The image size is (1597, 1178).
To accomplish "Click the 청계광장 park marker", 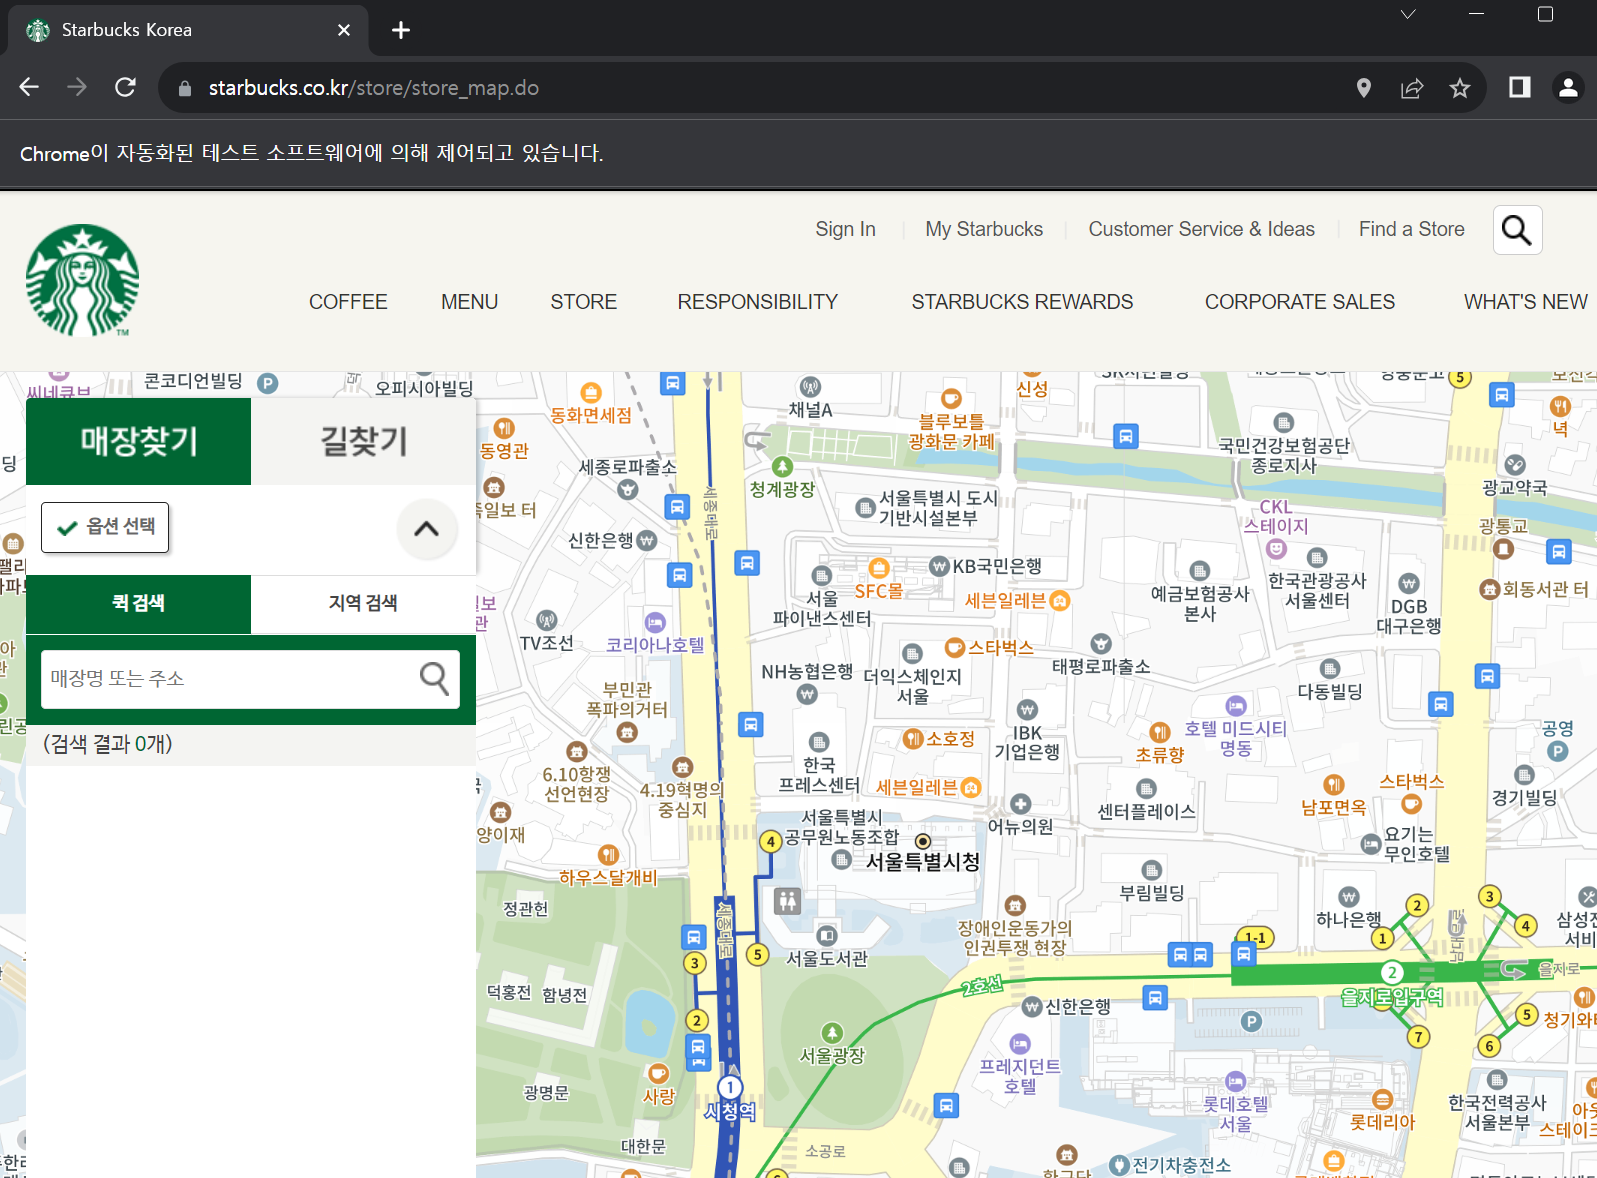I will (x=782, y=466).
